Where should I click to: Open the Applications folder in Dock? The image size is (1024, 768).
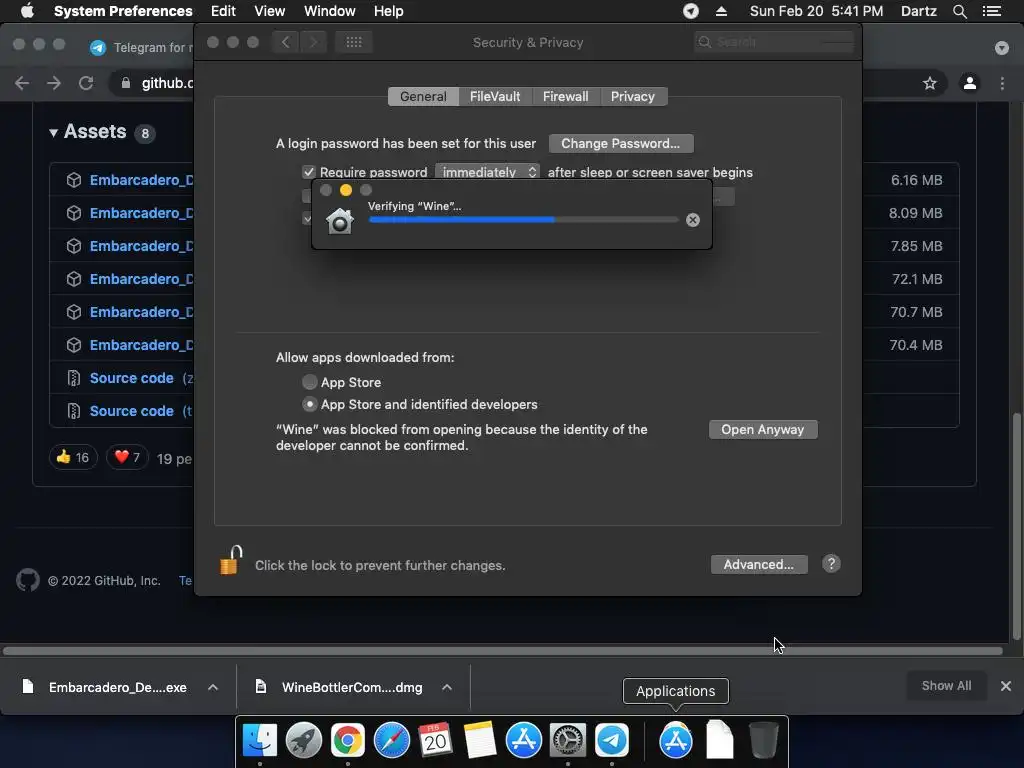[x=675, y=740]
